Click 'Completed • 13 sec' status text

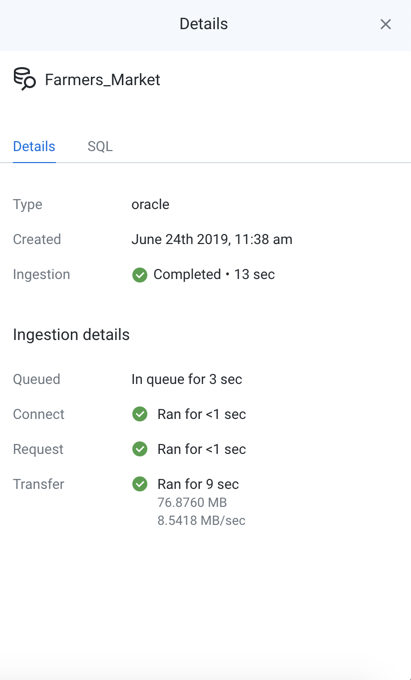click(214, 275)
